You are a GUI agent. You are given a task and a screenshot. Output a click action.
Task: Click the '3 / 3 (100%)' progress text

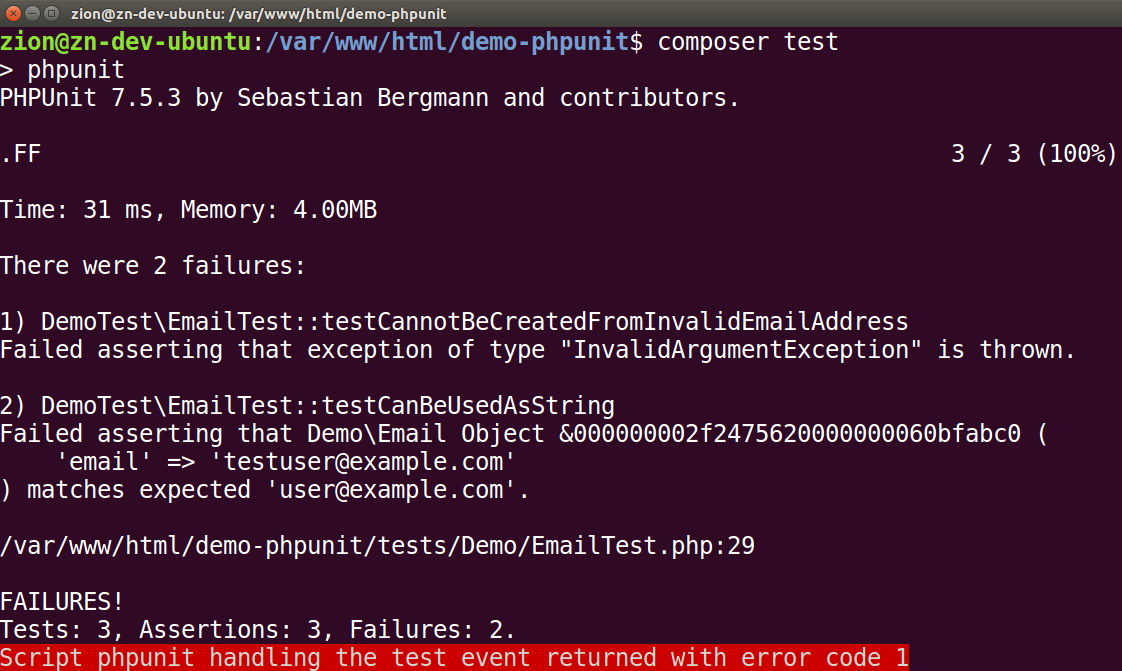1033,154
